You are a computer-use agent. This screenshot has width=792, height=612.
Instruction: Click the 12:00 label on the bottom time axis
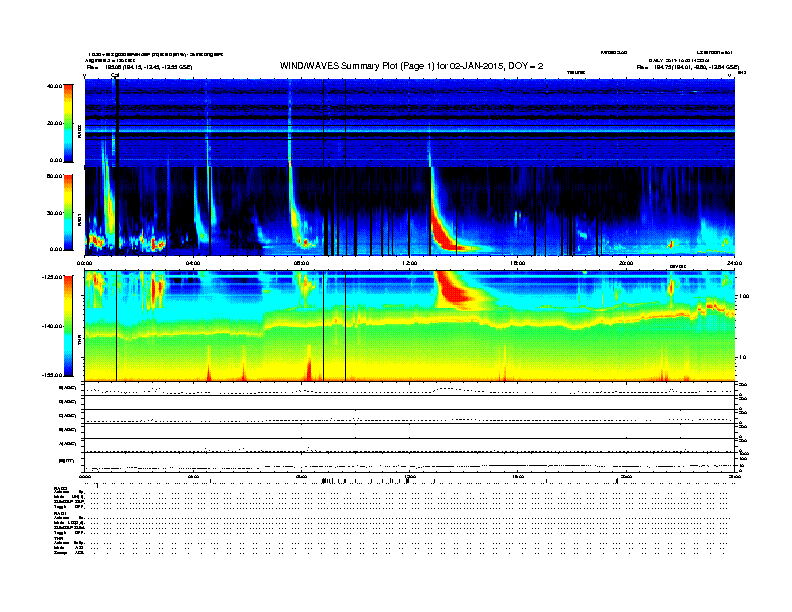point(409,476)
